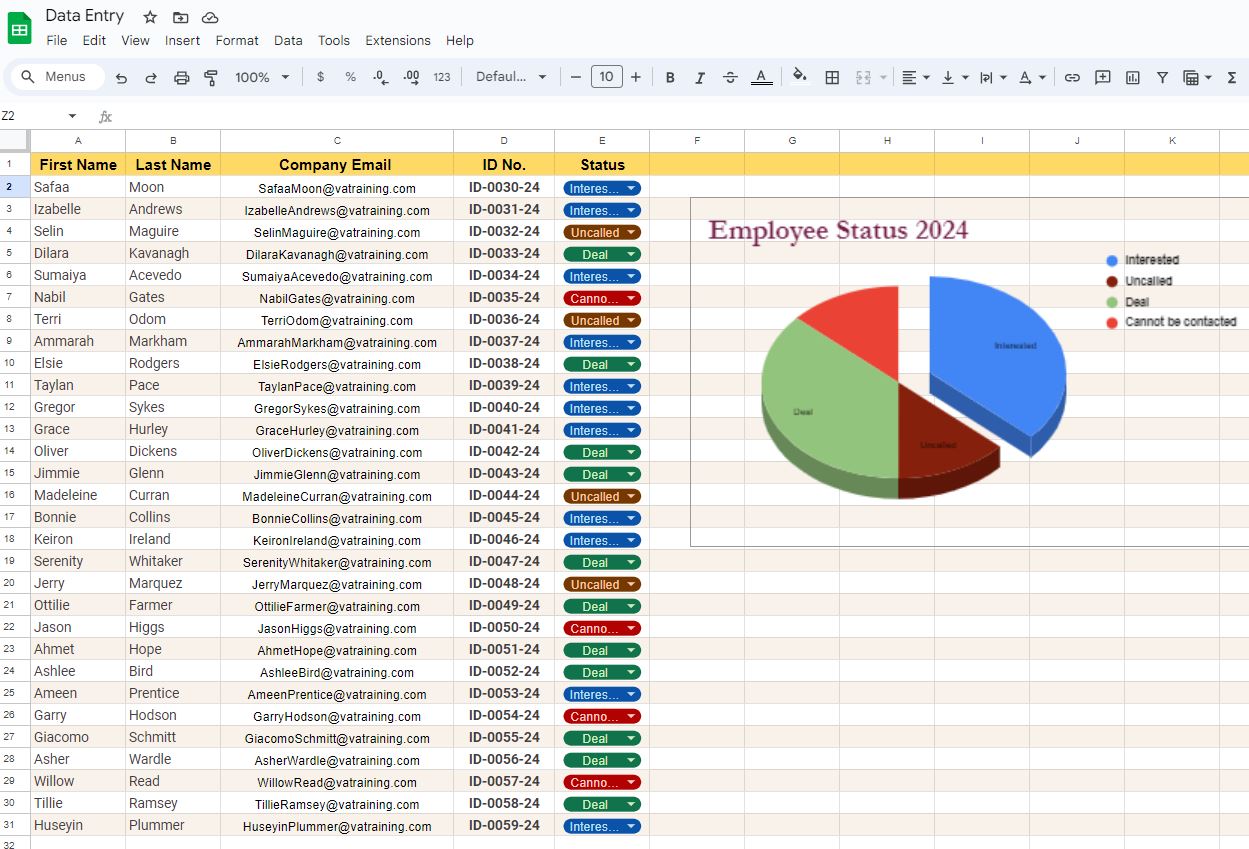Toggle italic formatting
The width and height of the screenshot is (1249, 849).
point(700,77)
